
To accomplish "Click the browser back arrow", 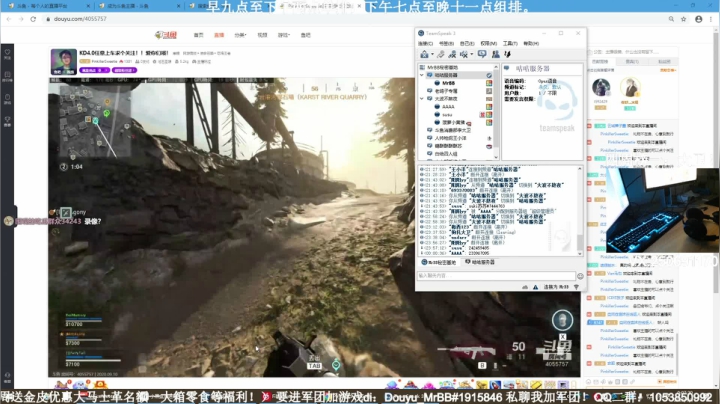I will 9,19.
